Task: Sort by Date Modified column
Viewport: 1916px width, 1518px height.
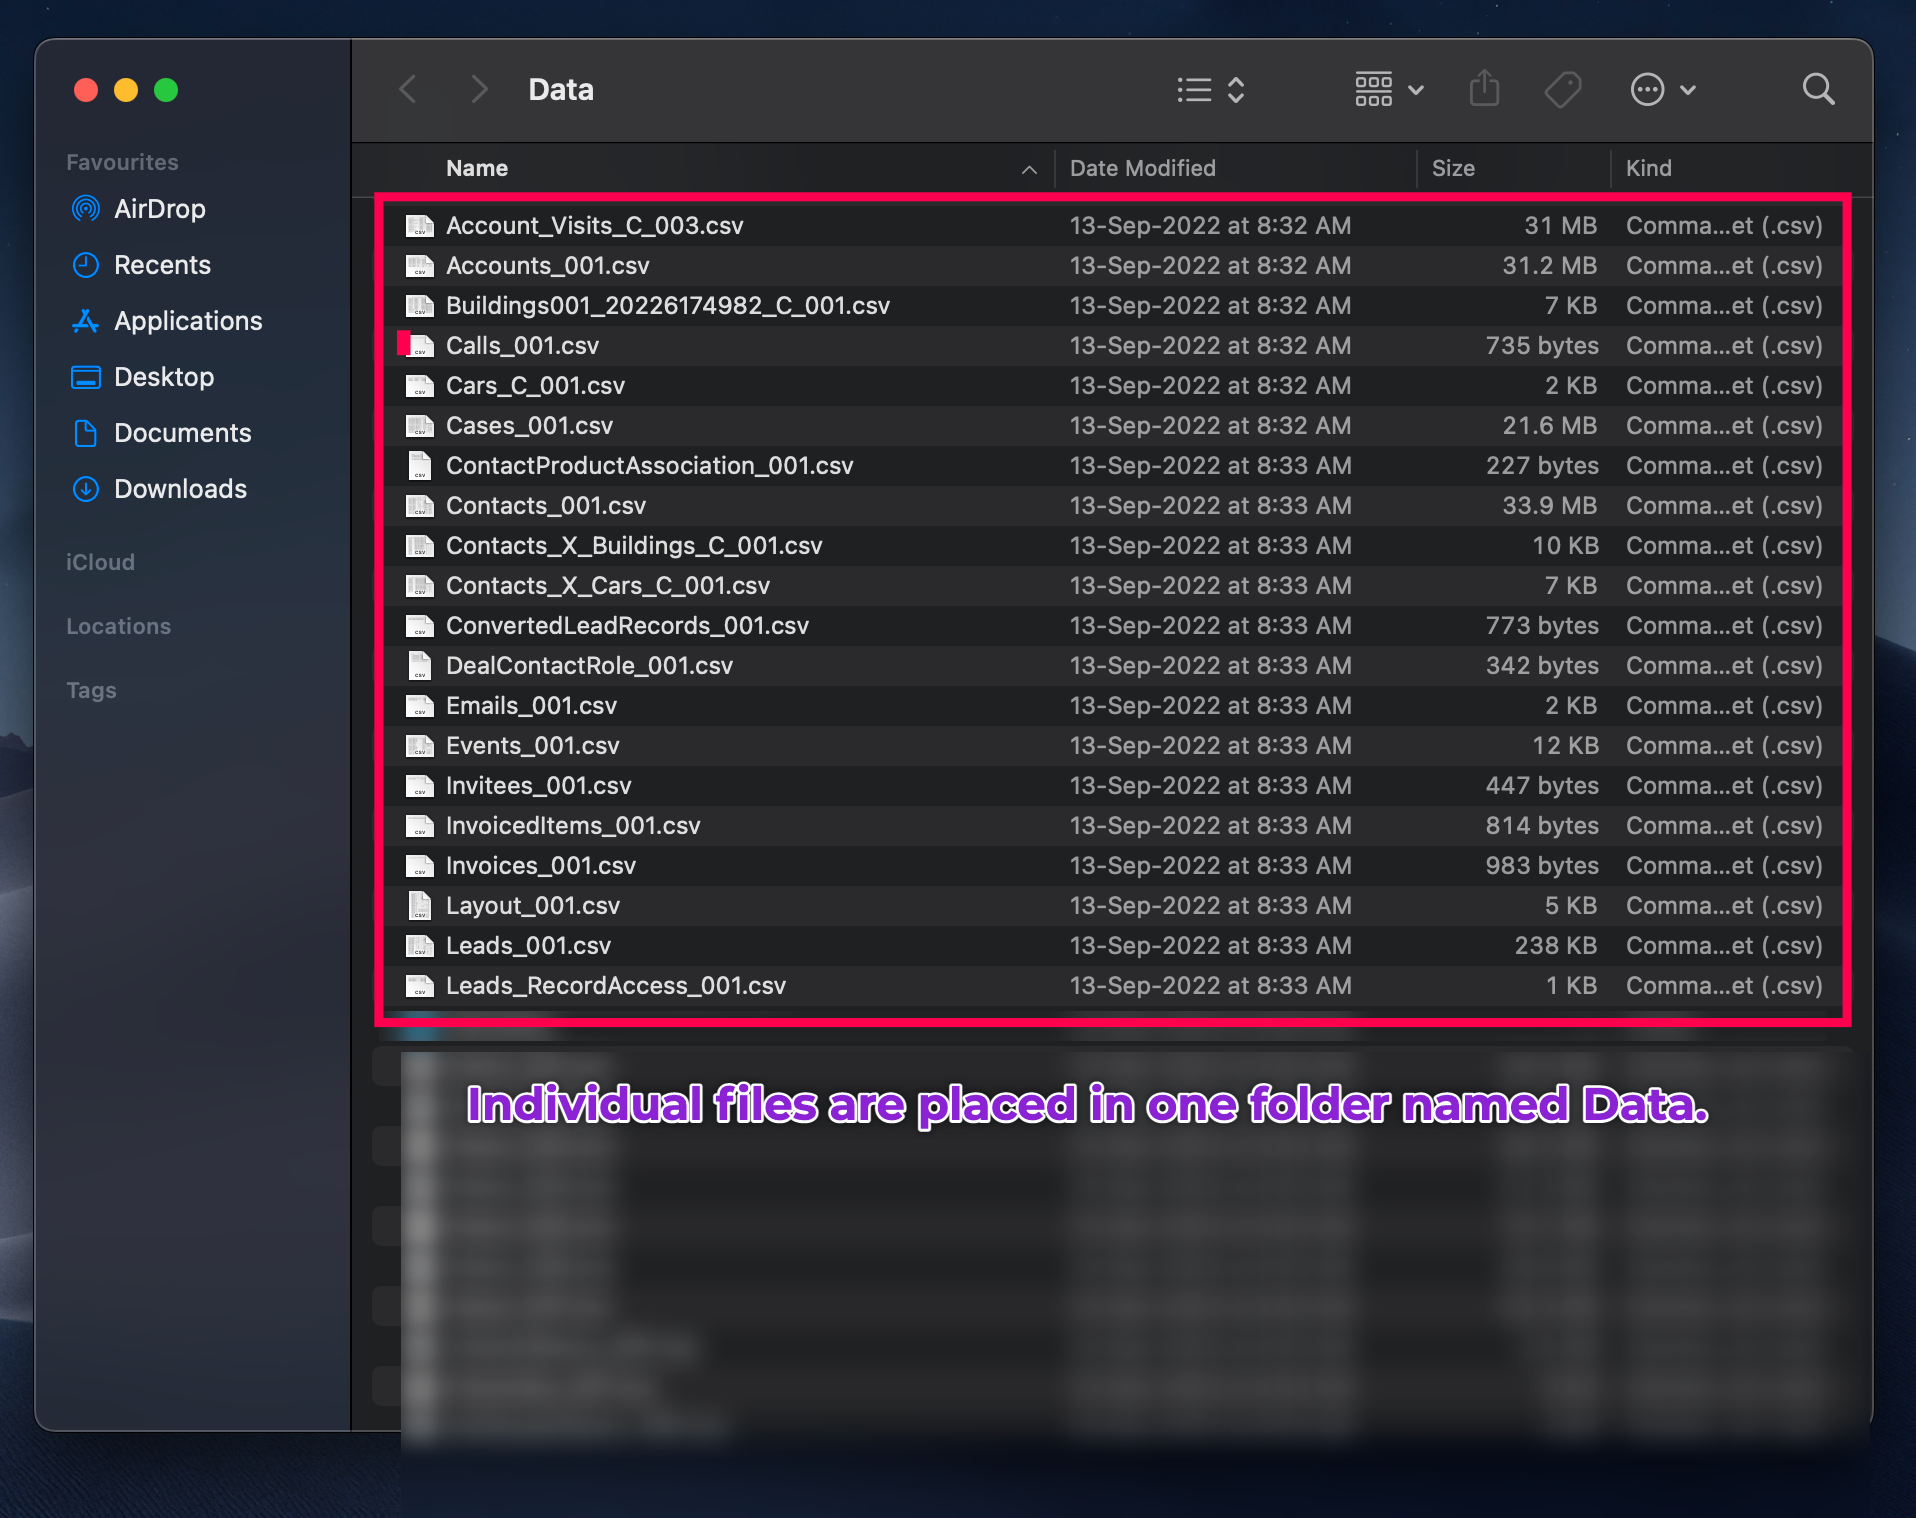Action: click(x=1142, y=168)
